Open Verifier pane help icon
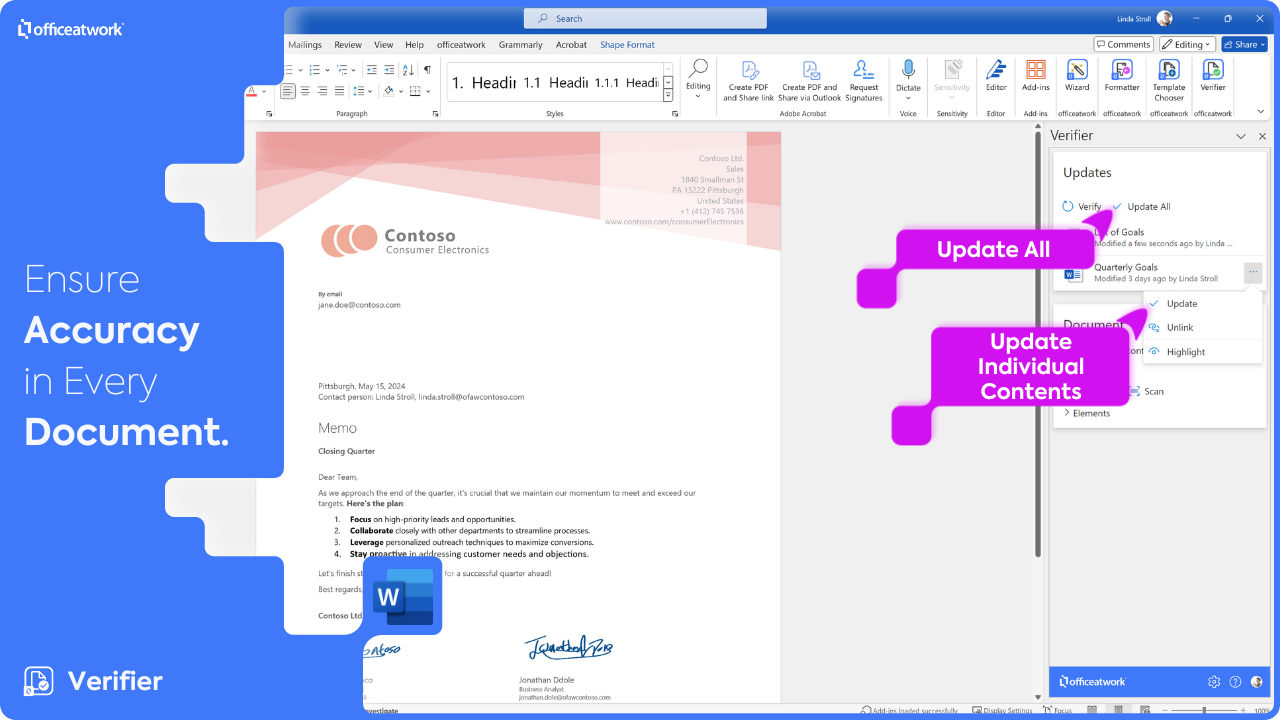Image resolution: width=1280 pixels, height=720 pixels. 1235,682
